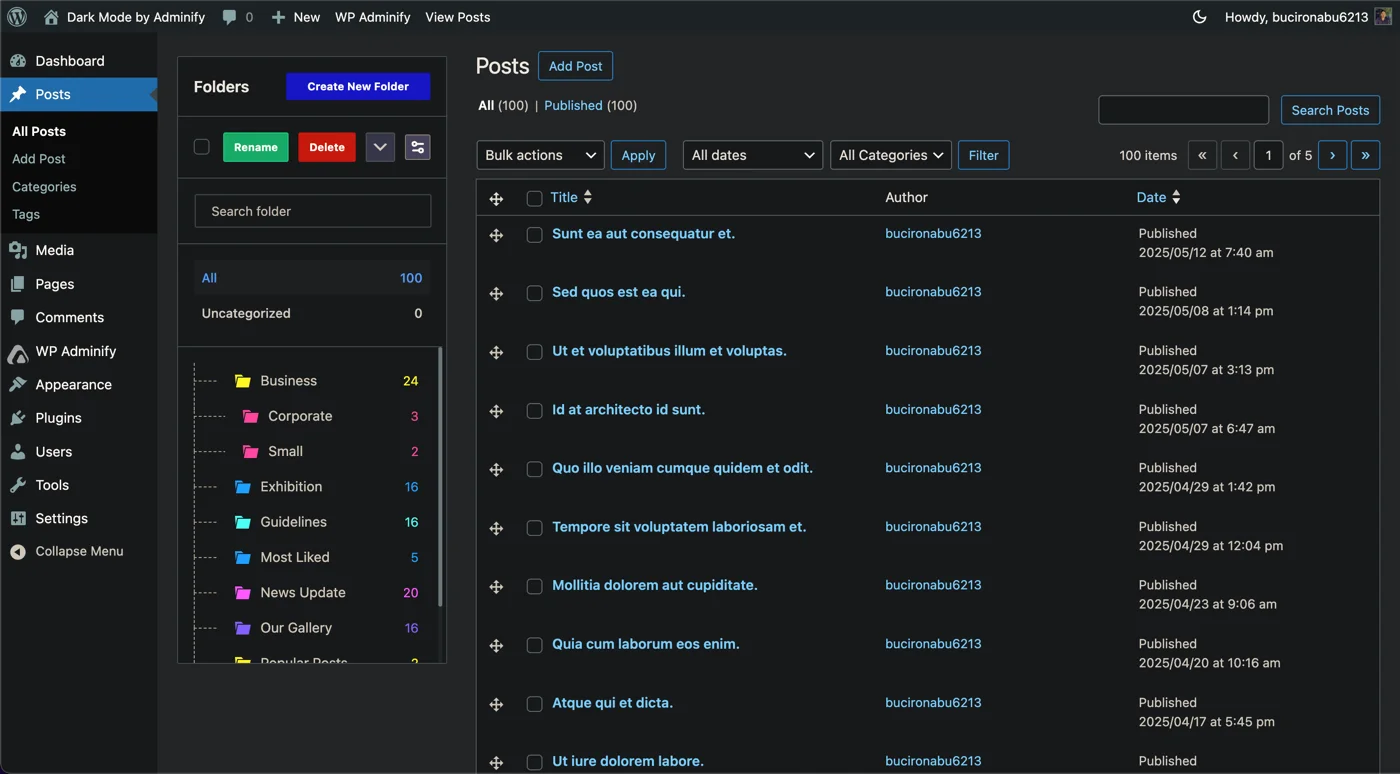Image resolution: width=1400 pixels, height=774 pixels.
Task: Open Appearance from the sidebar
Action: pos(74,384)
